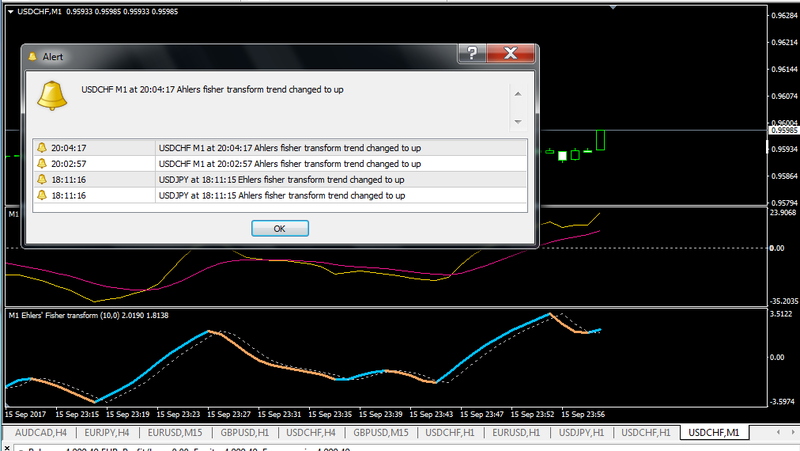Select the USDJPY Ahlers fisher transform alert row

[x=282, y=195]
